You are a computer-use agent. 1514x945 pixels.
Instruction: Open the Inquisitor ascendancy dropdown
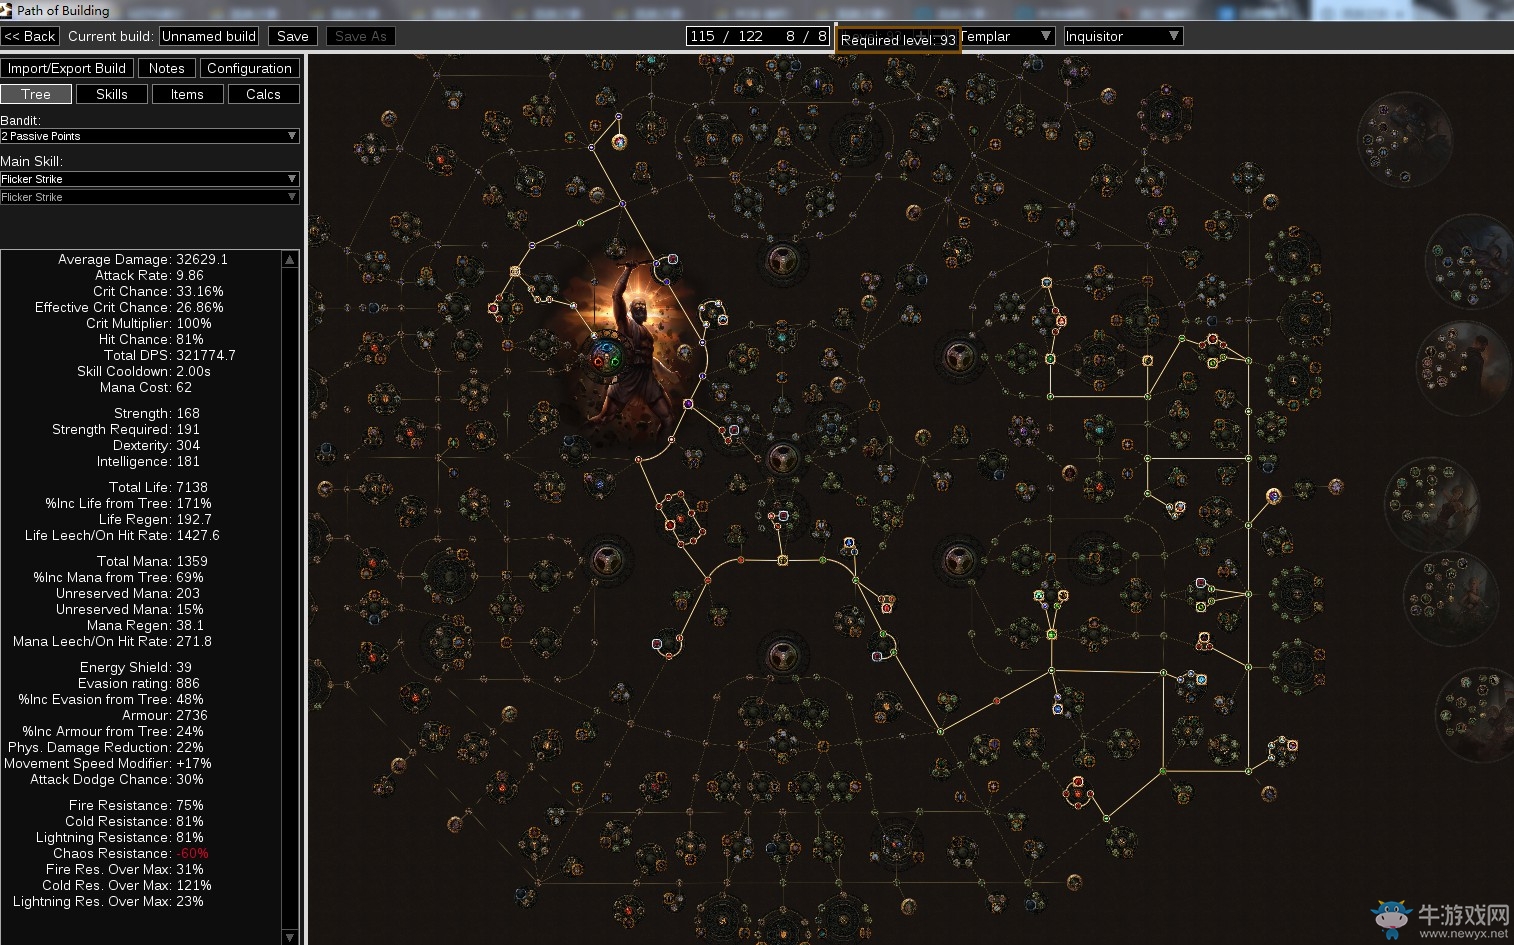(1124, 36)
